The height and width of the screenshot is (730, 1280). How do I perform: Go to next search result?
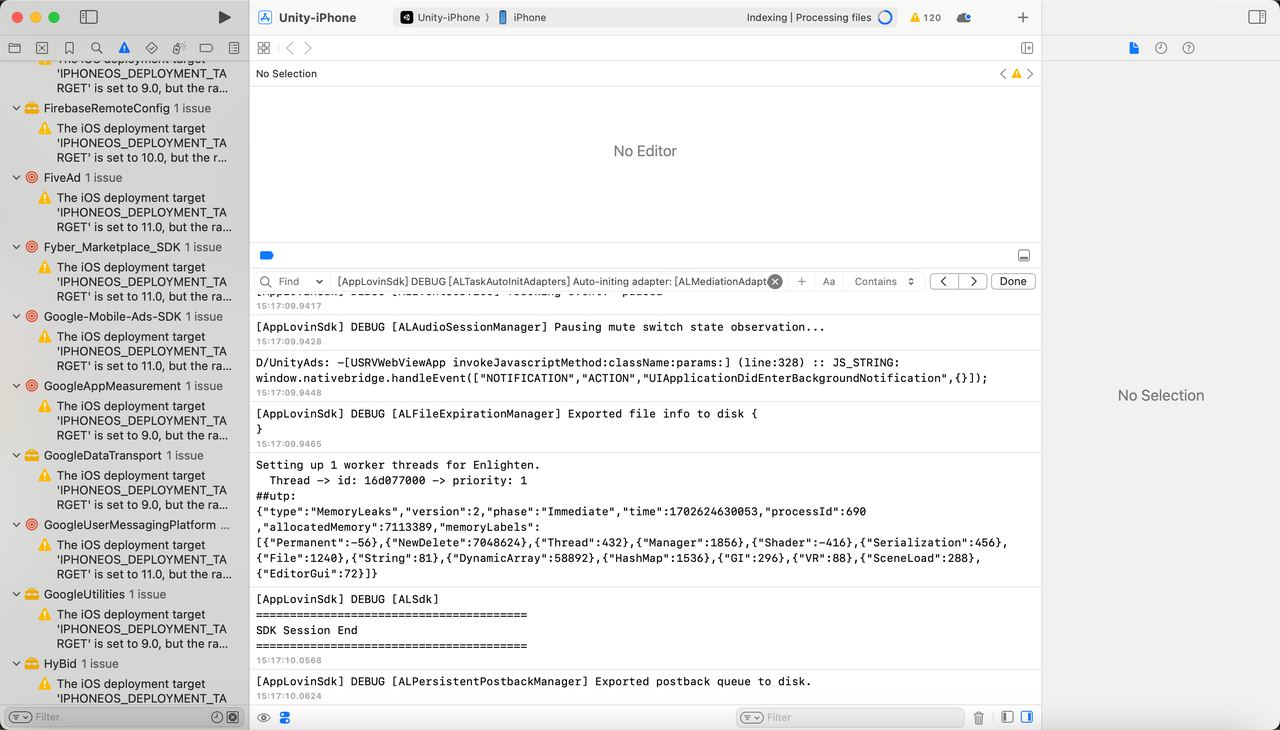[x=973, y=282]
